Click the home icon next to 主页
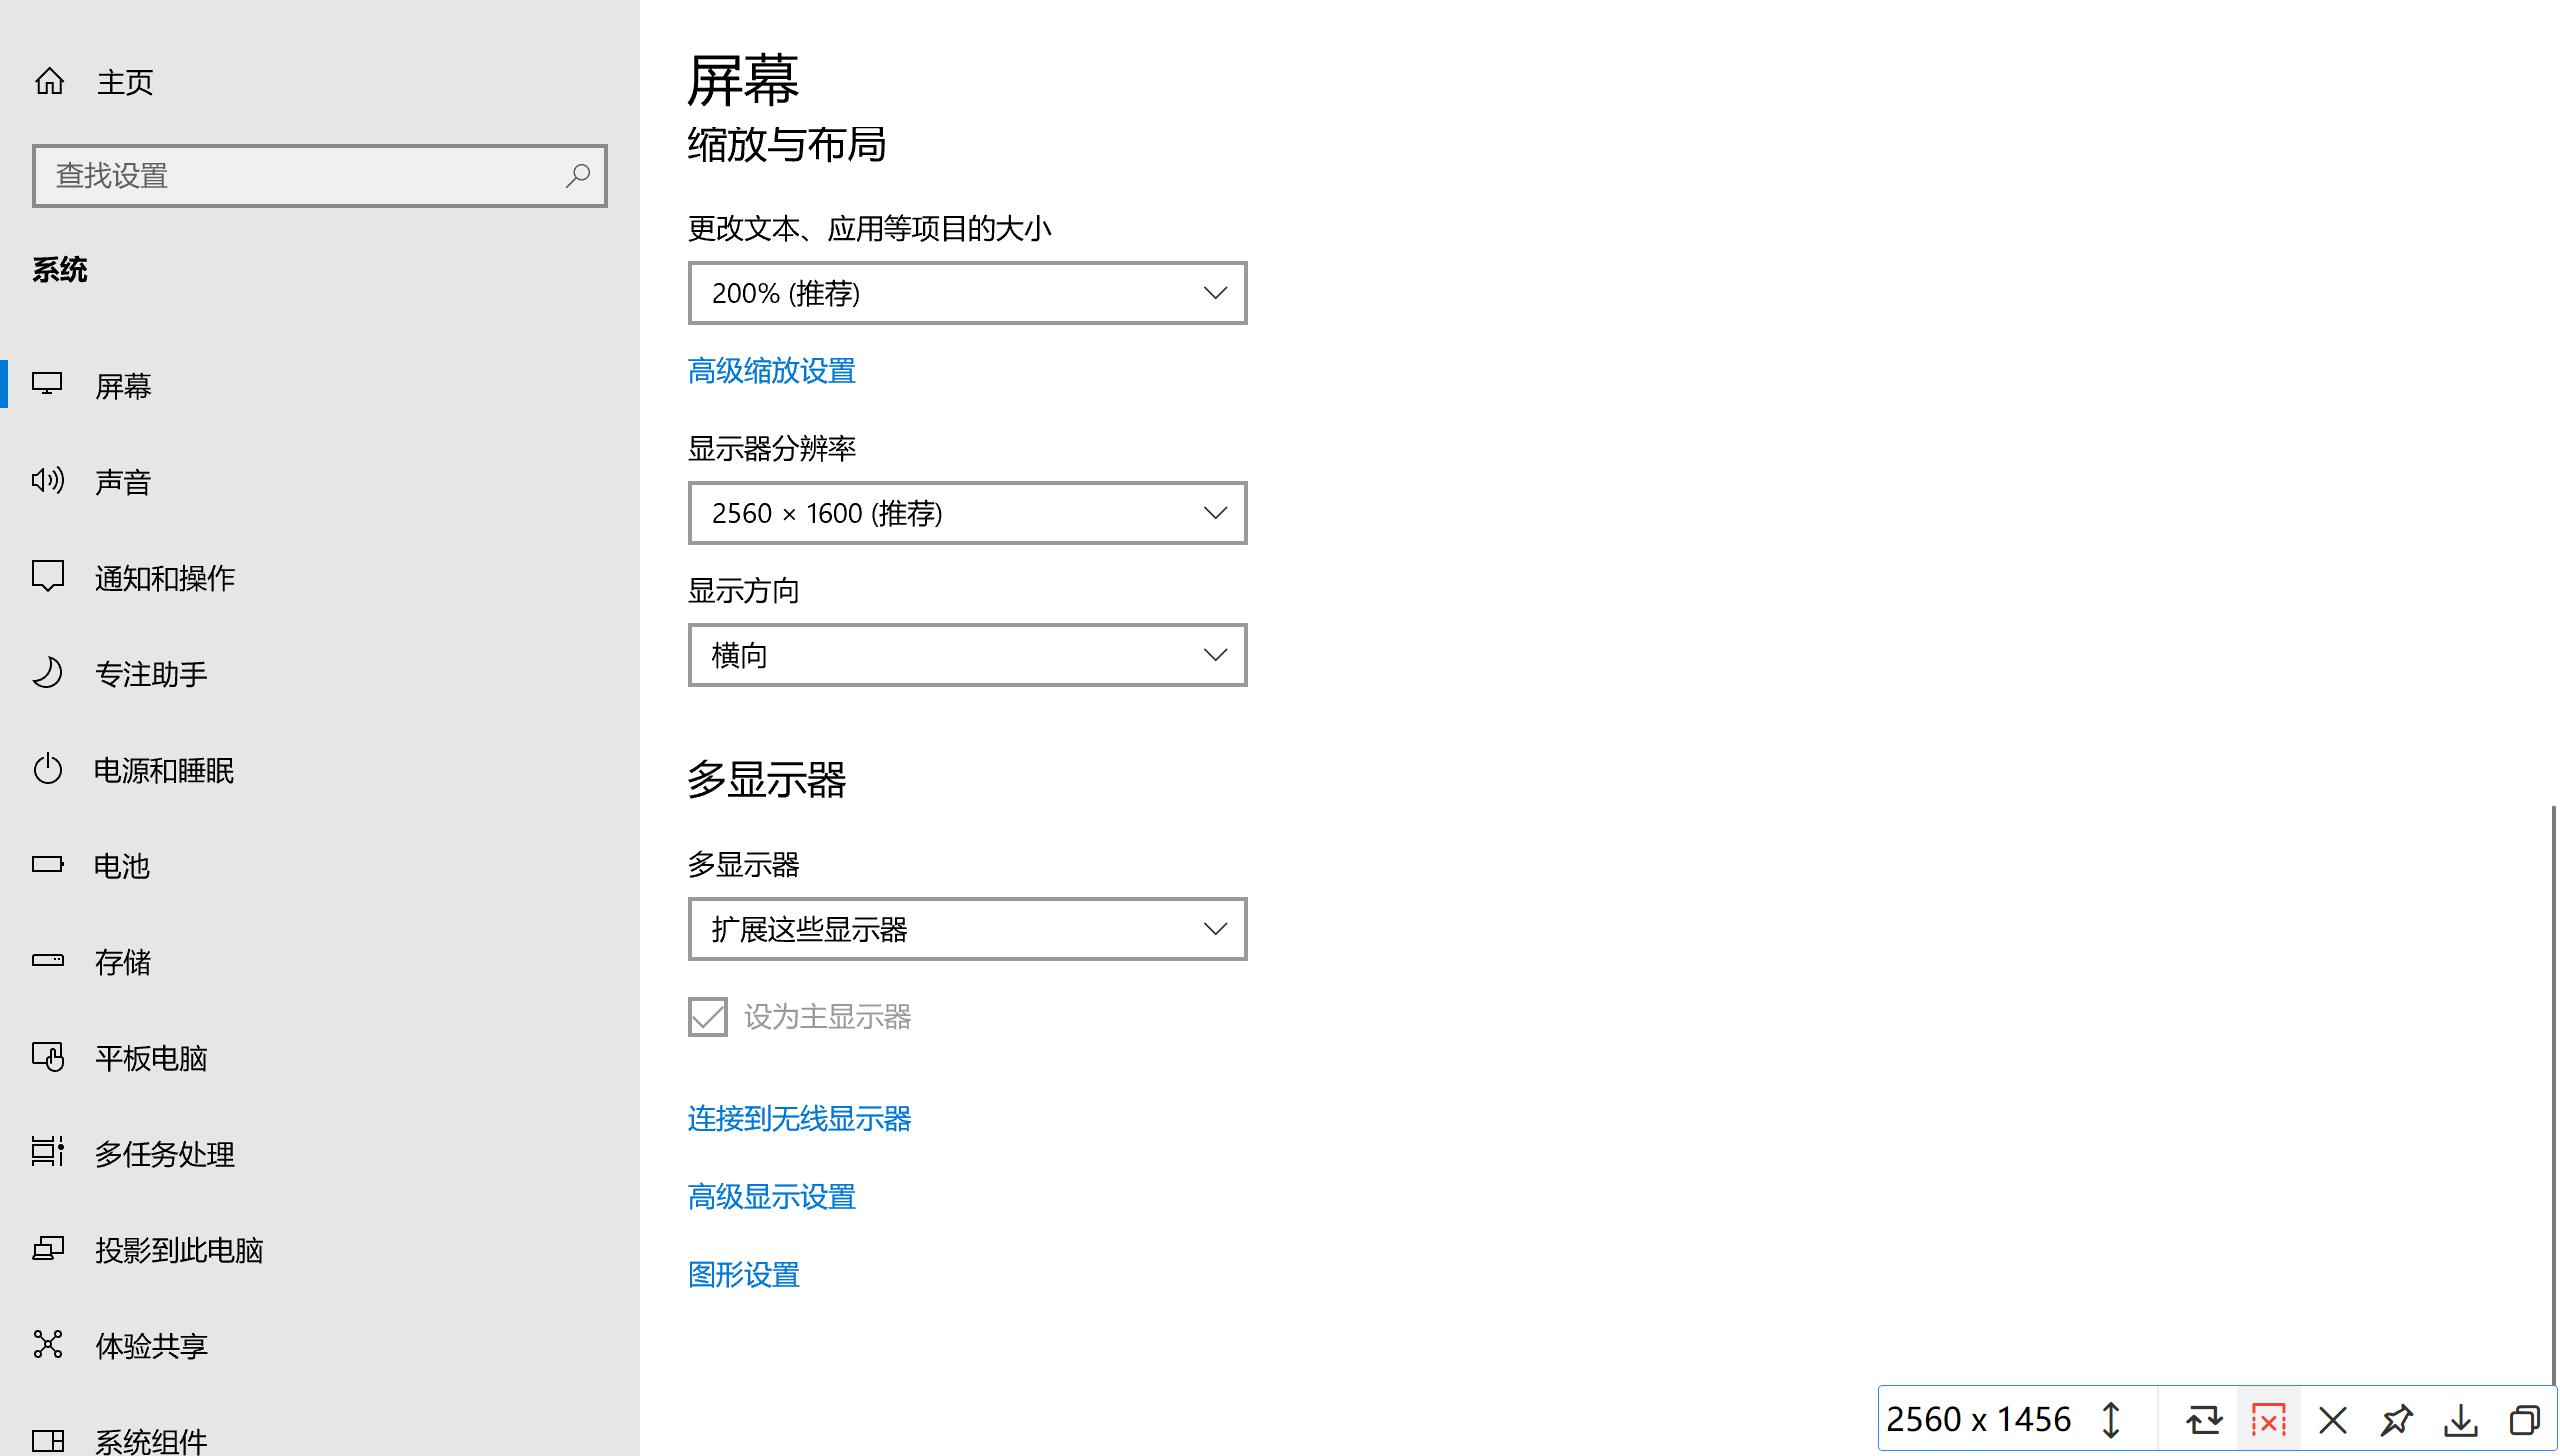The image size is (2560, 1456). pyautogui.click(x=49, y=81)
